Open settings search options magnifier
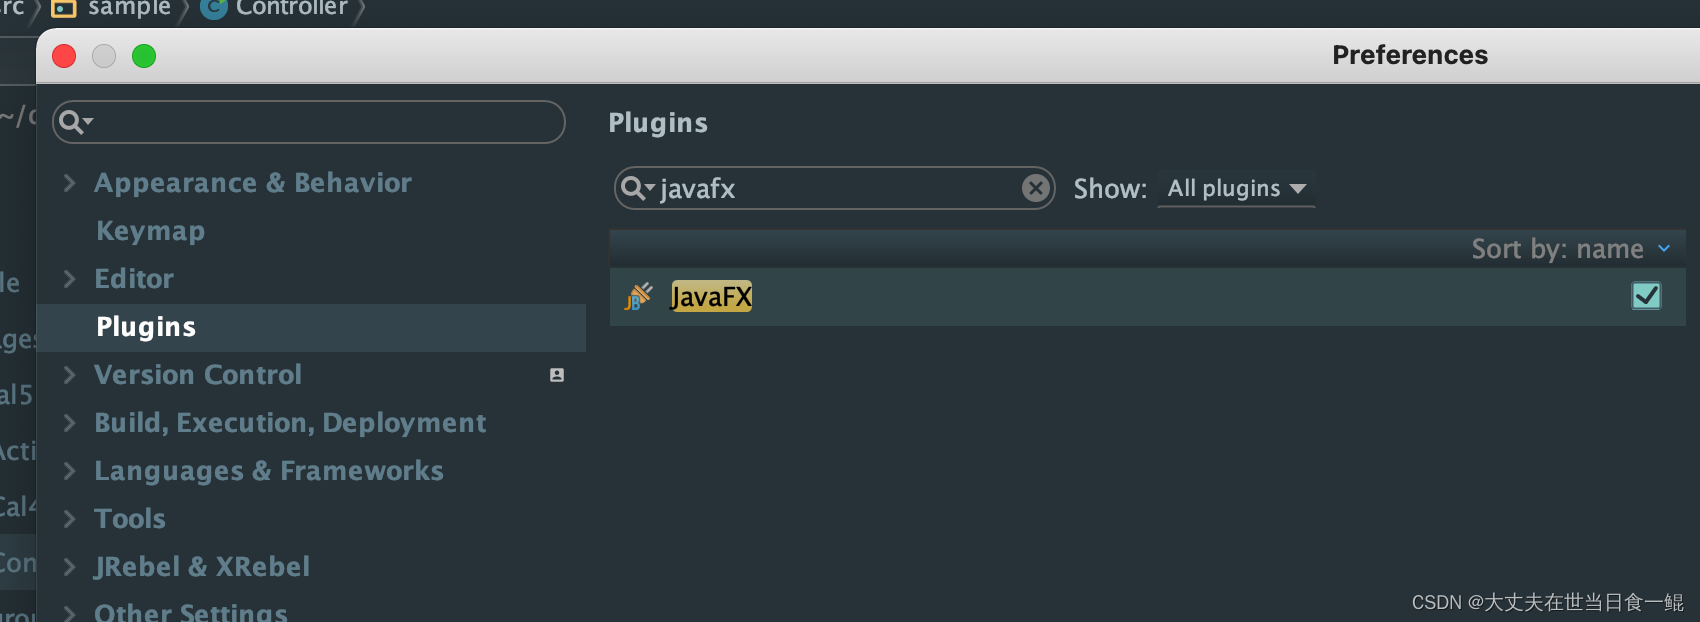 (x=76, y=122)
